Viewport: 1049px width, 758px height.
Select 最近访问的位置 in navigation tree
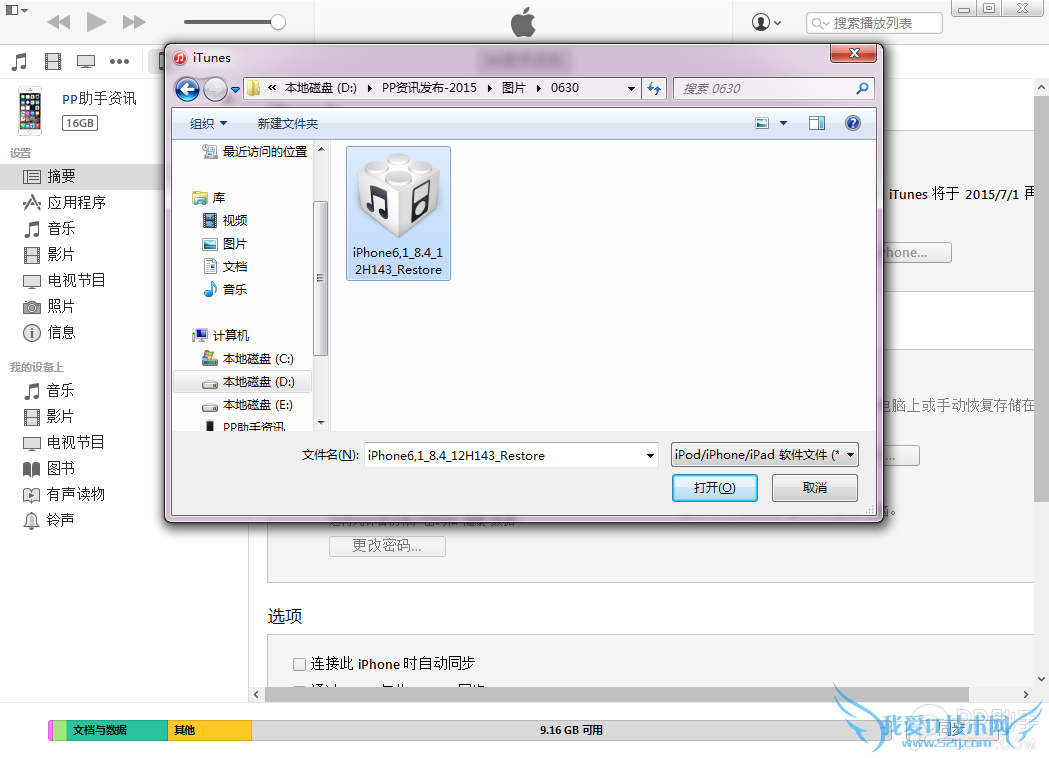coord(254,152)
